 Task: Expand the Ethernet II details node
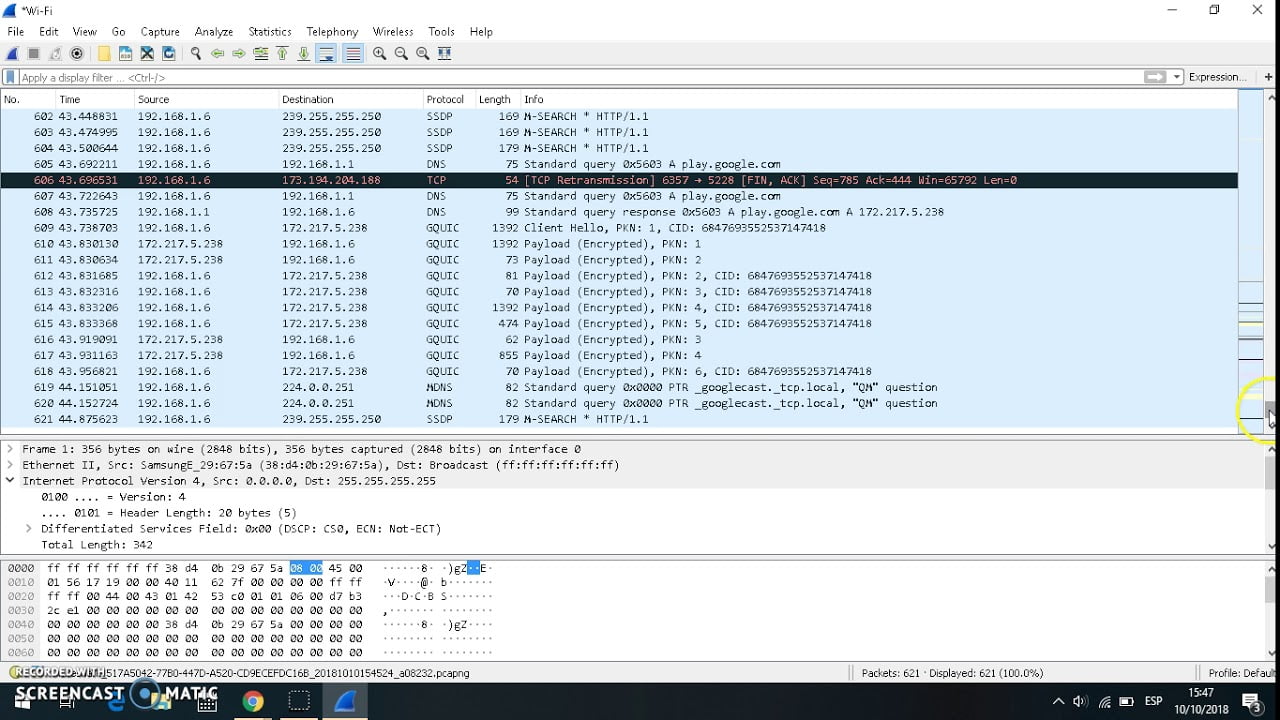(x=10, y=465)
